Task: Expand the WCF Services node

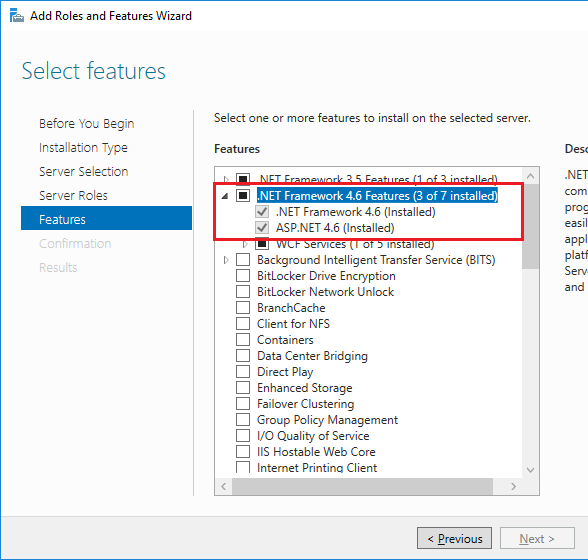Action: [x=245, y=244]
